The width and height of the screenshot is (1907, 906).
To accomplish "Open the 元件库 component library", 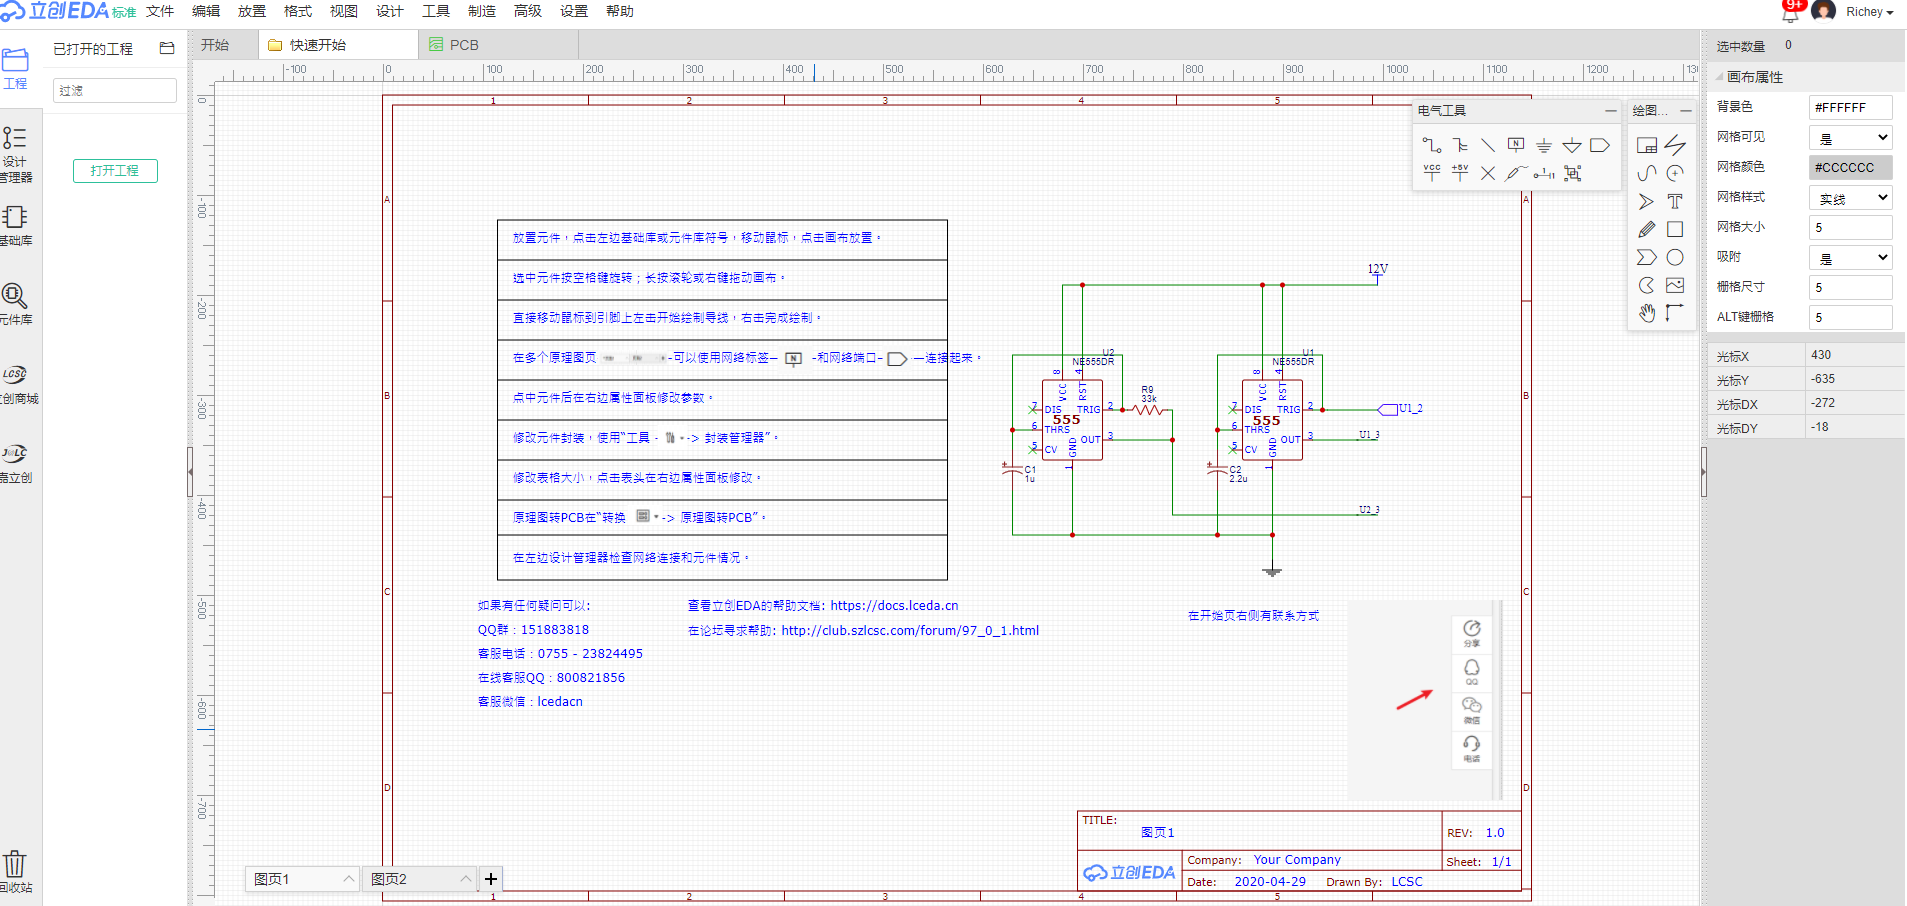I will 15,304.
